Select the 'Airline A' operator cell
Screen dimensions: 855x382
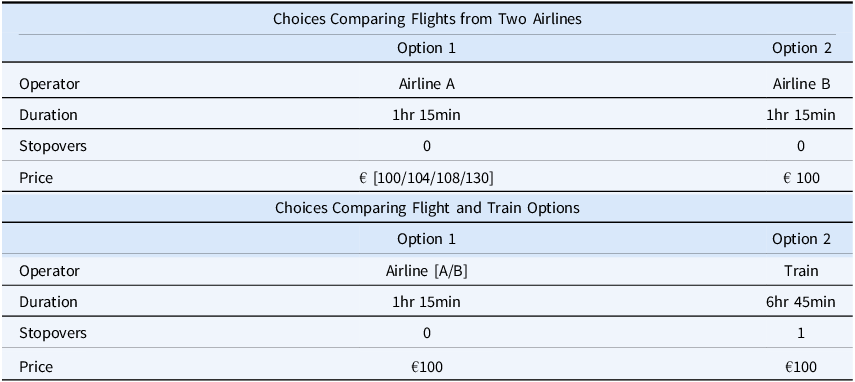click(426, 84)
